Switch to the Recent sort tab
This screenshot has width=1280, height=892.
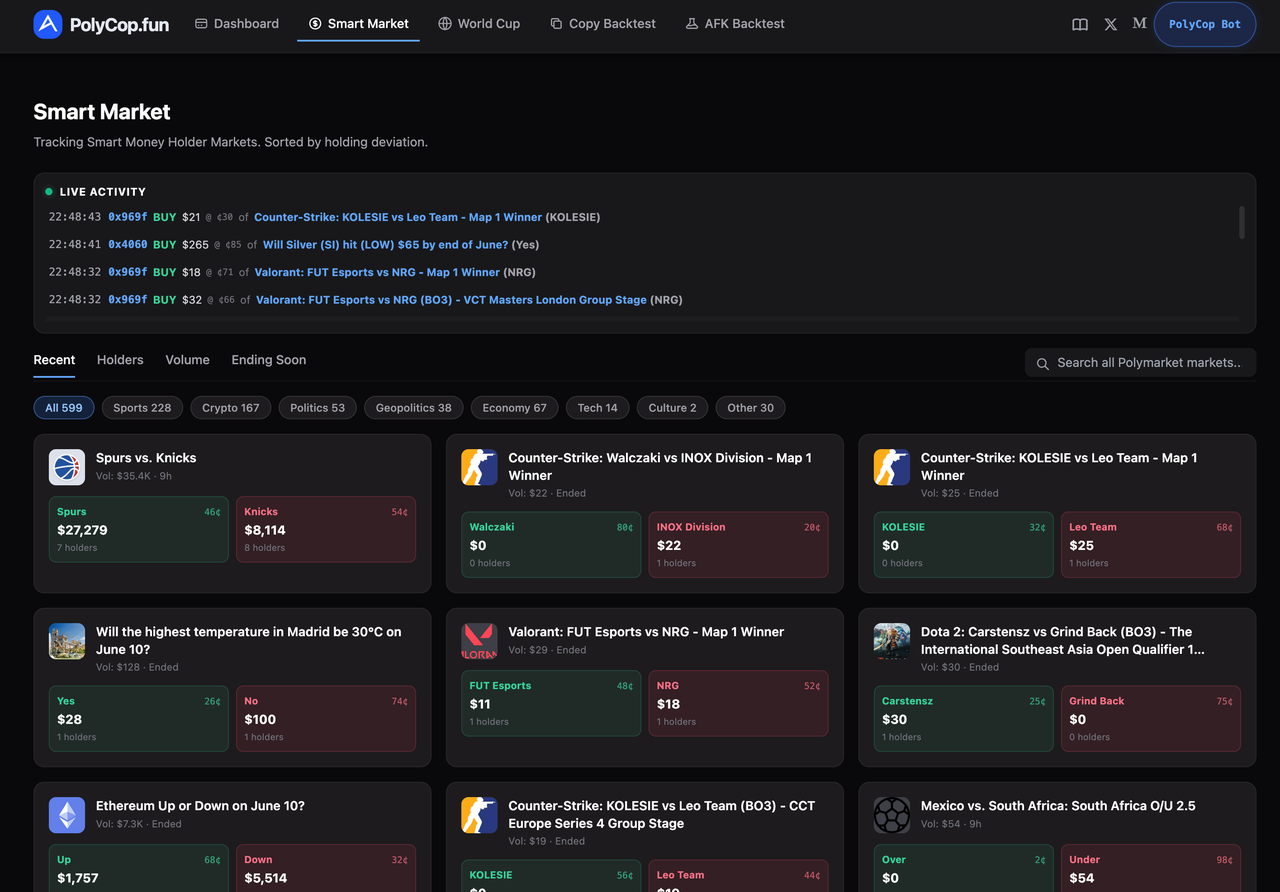pos(54,360)
